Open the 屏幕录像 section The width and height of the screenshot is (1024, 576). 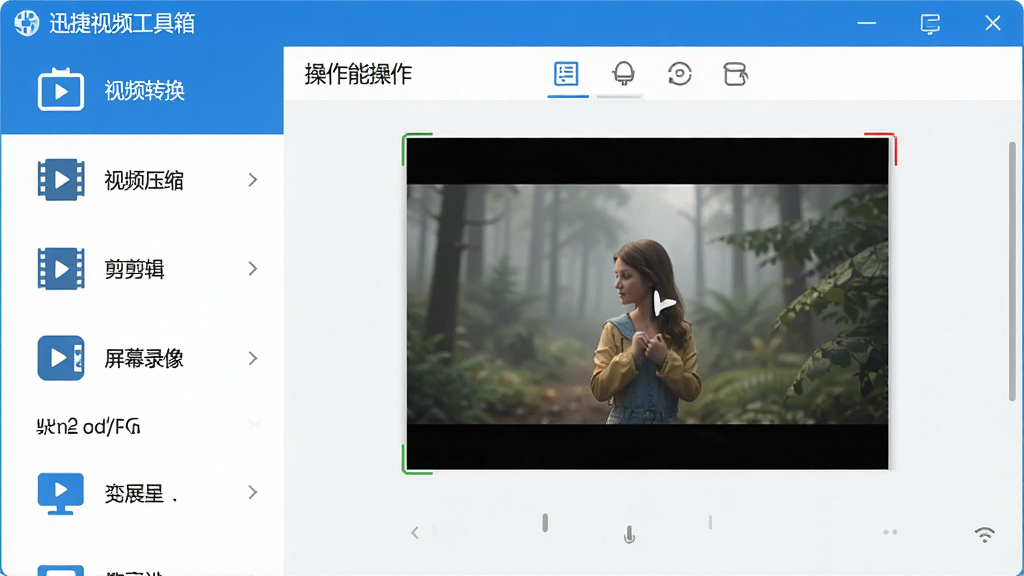coord(142,358)
